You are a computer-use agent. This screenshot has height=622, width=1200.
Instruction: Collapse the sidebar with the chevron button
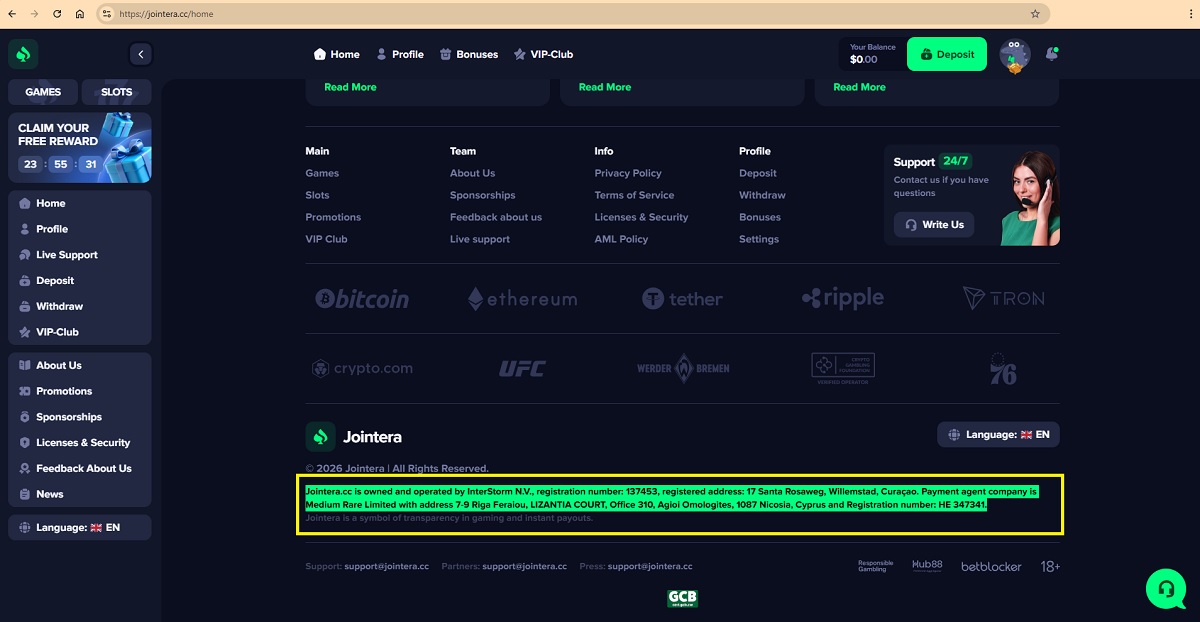click(x=140, y=54)
